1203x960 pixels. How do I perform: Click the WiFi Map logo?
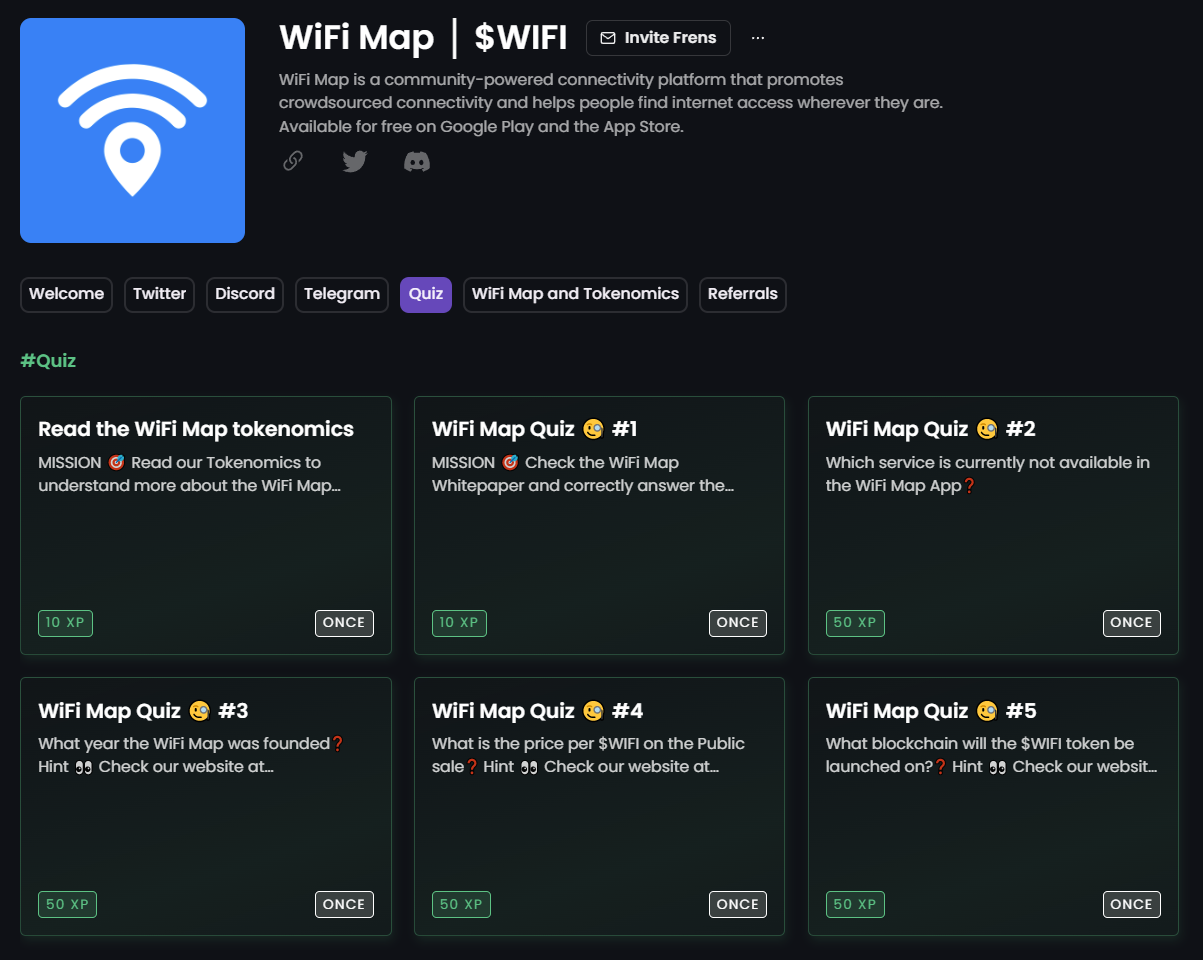pyautogui.click(x=132, y=130)
